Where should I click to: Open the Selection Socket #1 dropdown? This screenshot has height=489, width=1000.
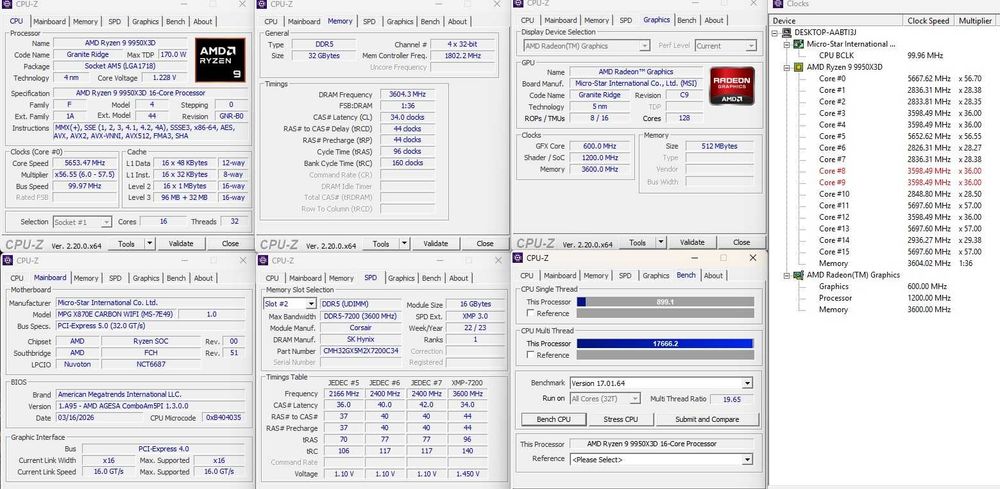(106, 222)
